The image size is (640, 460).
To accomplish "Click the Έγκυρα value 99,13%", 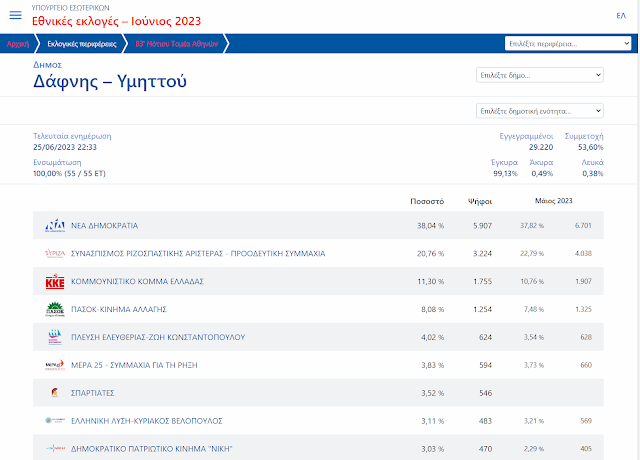I will pyautogui.click(x=505, y=173).
